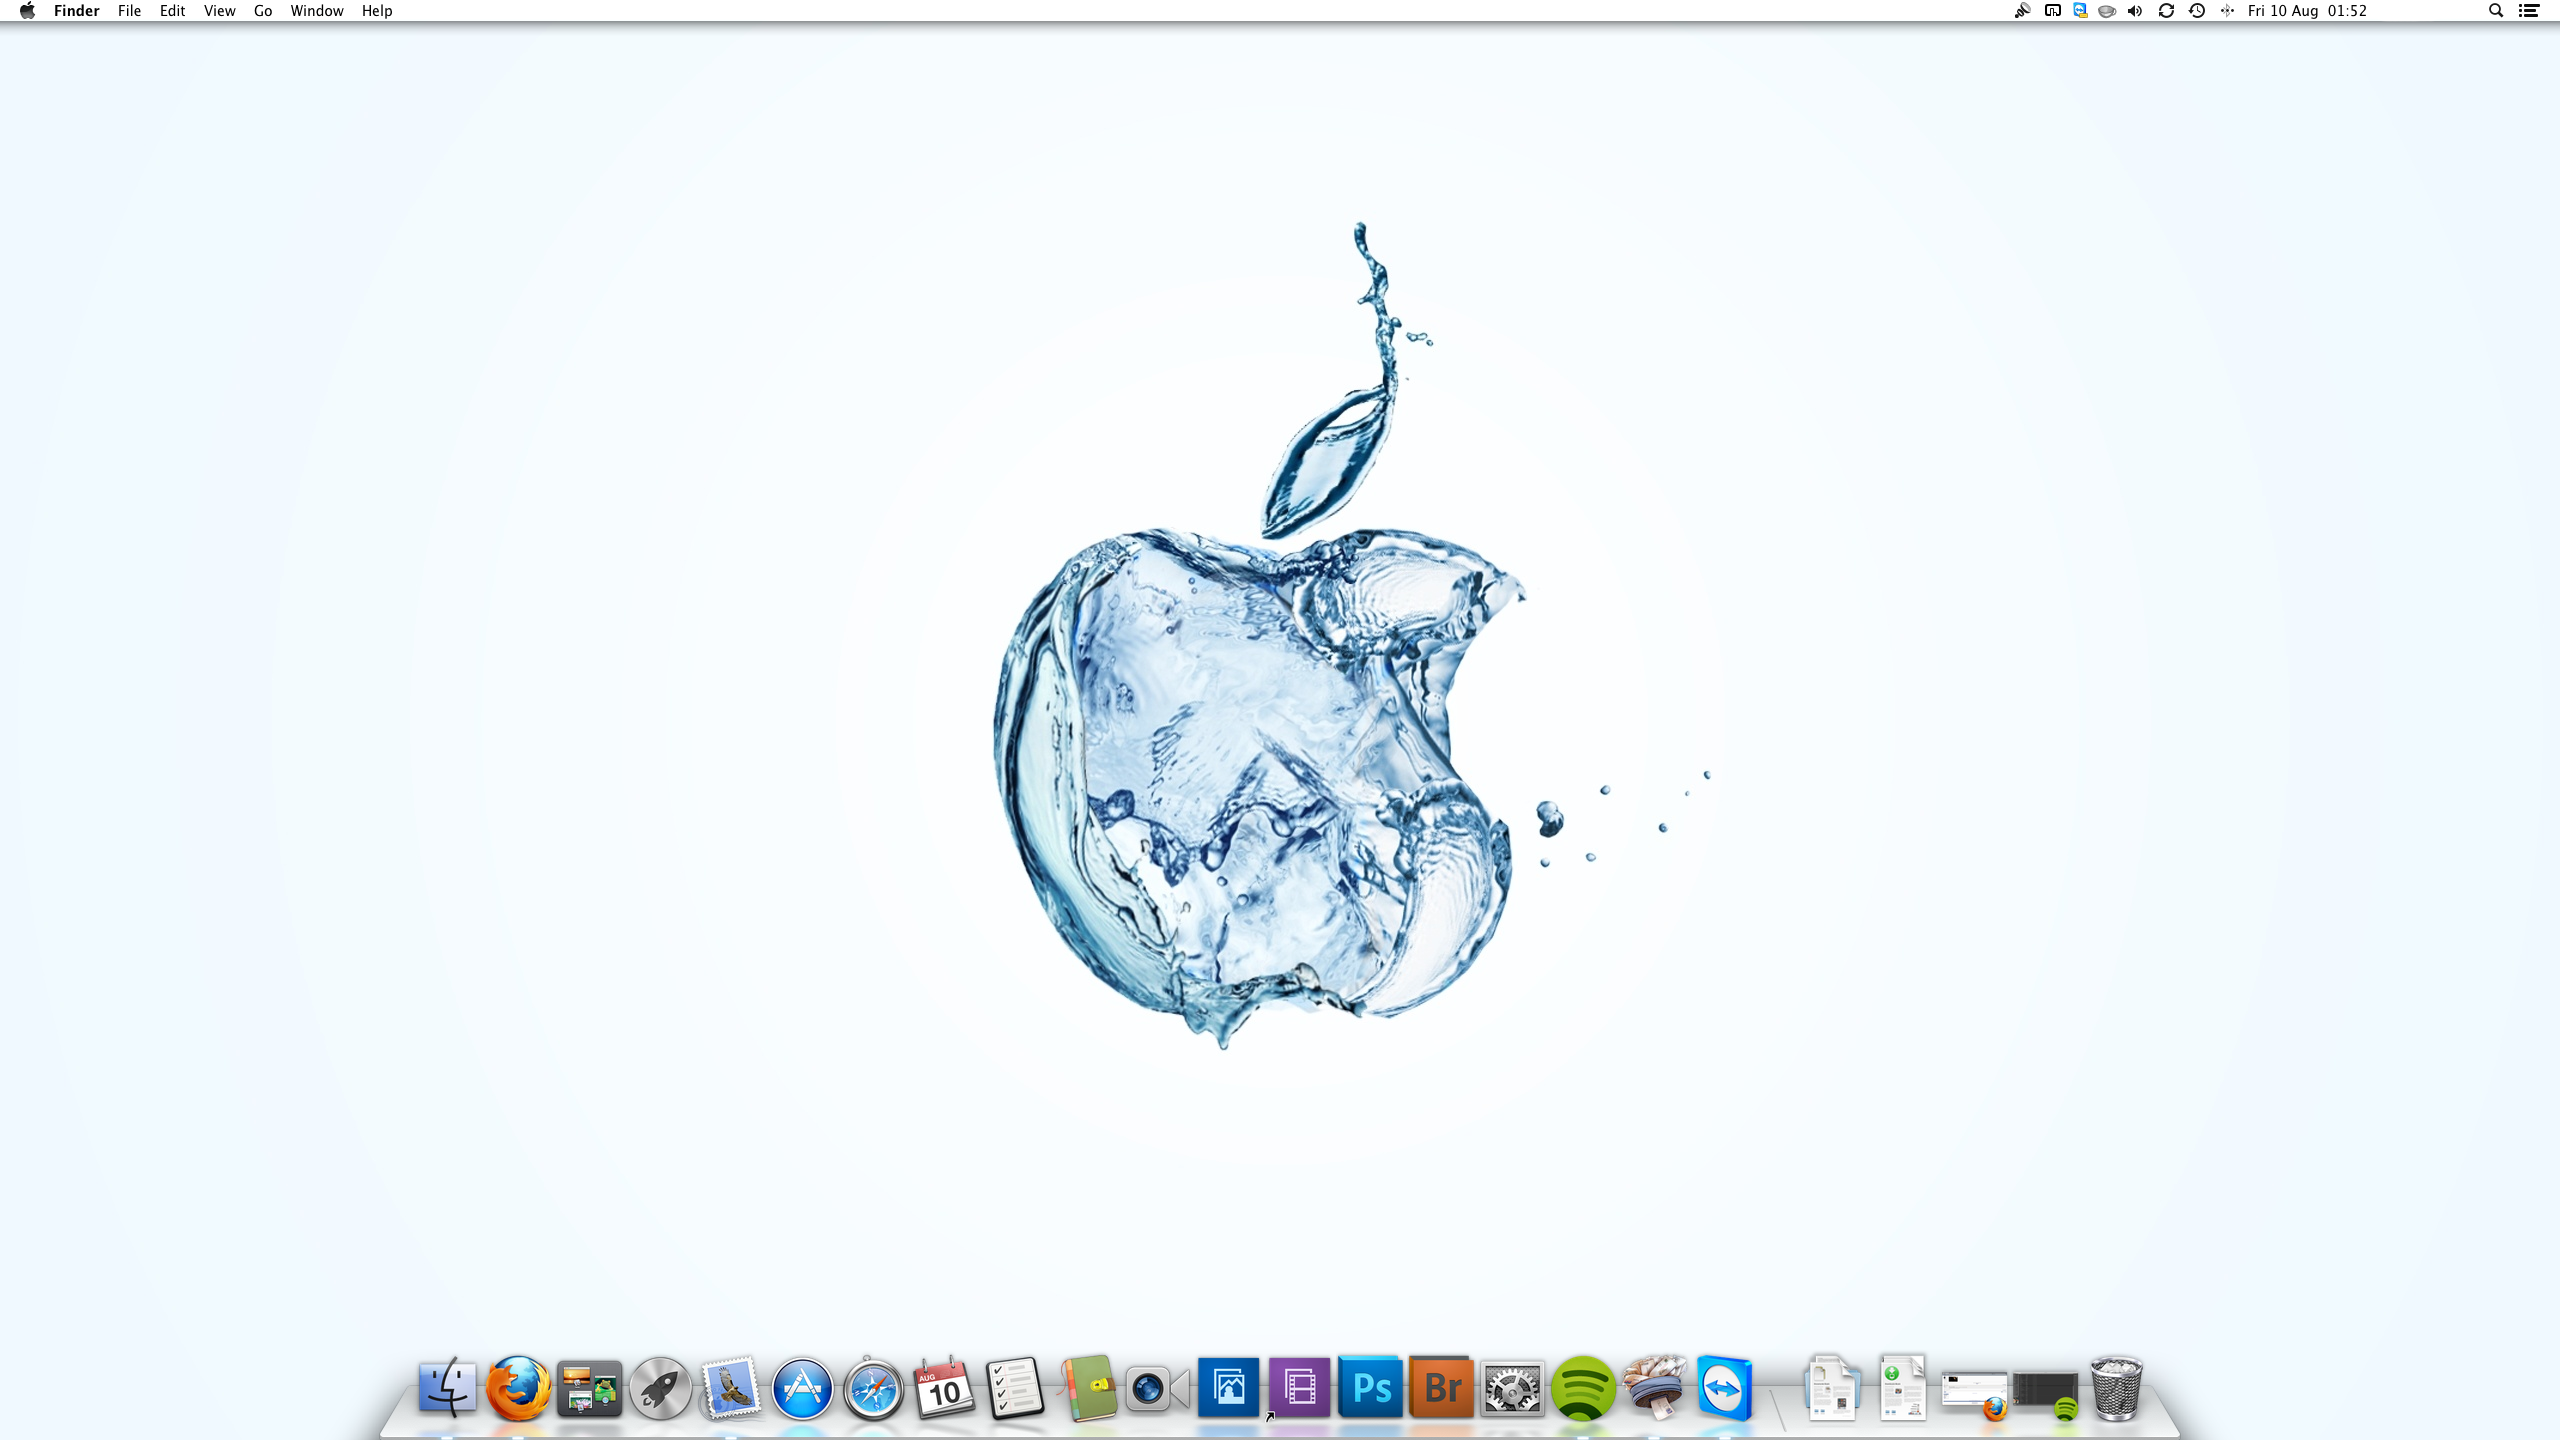Open the Window menu
This screenshot has width=2560, height=1440.
[x=317, y=11]
